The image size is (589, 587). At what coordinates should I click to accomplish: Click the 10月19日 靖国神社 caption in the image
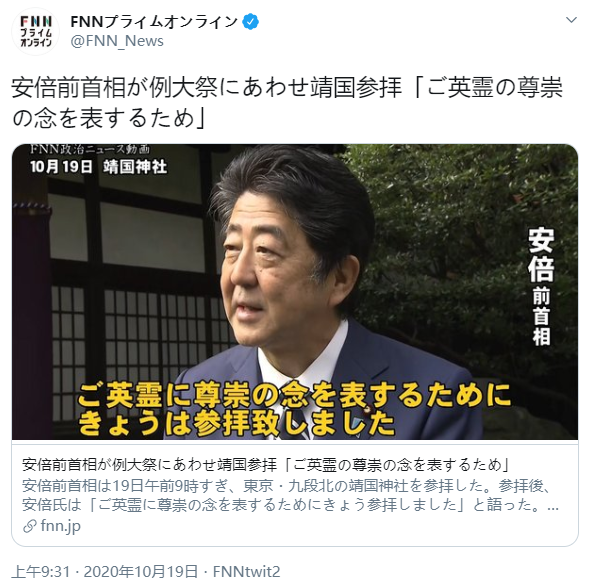(98, 166)
